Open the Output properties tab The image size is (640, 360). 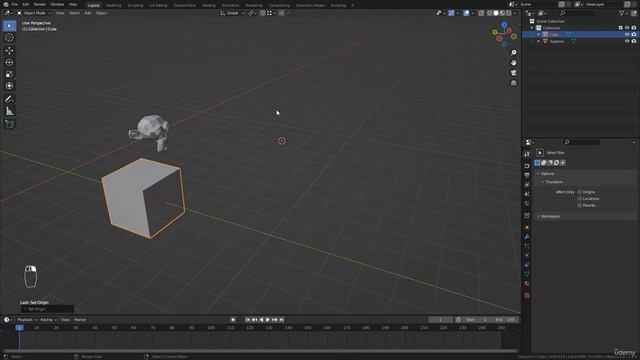click(527, 175)
